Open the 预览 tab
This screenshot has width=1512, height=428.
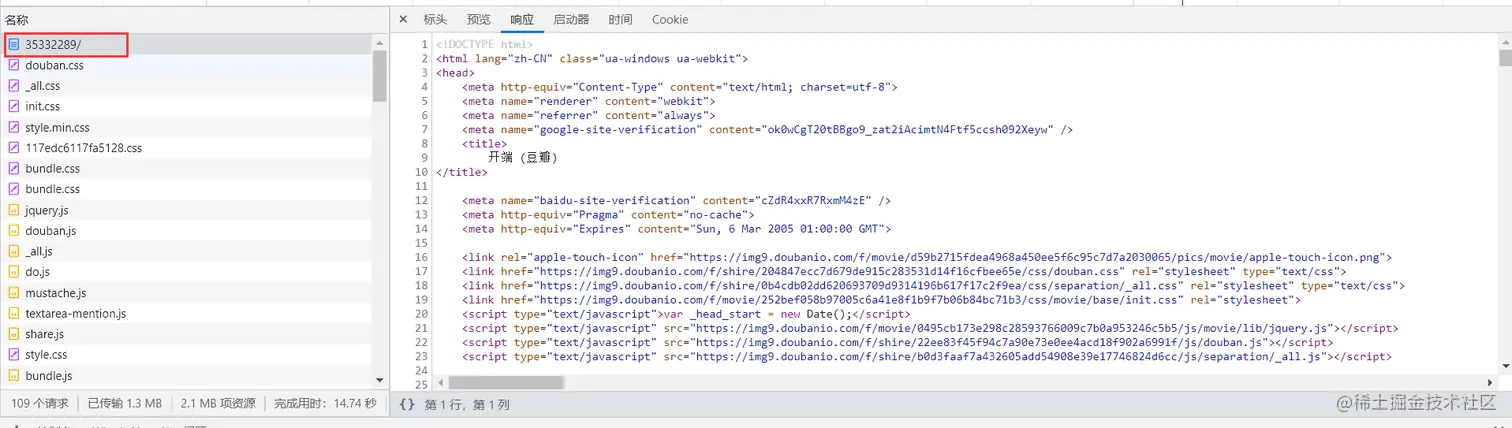[479, 20]
